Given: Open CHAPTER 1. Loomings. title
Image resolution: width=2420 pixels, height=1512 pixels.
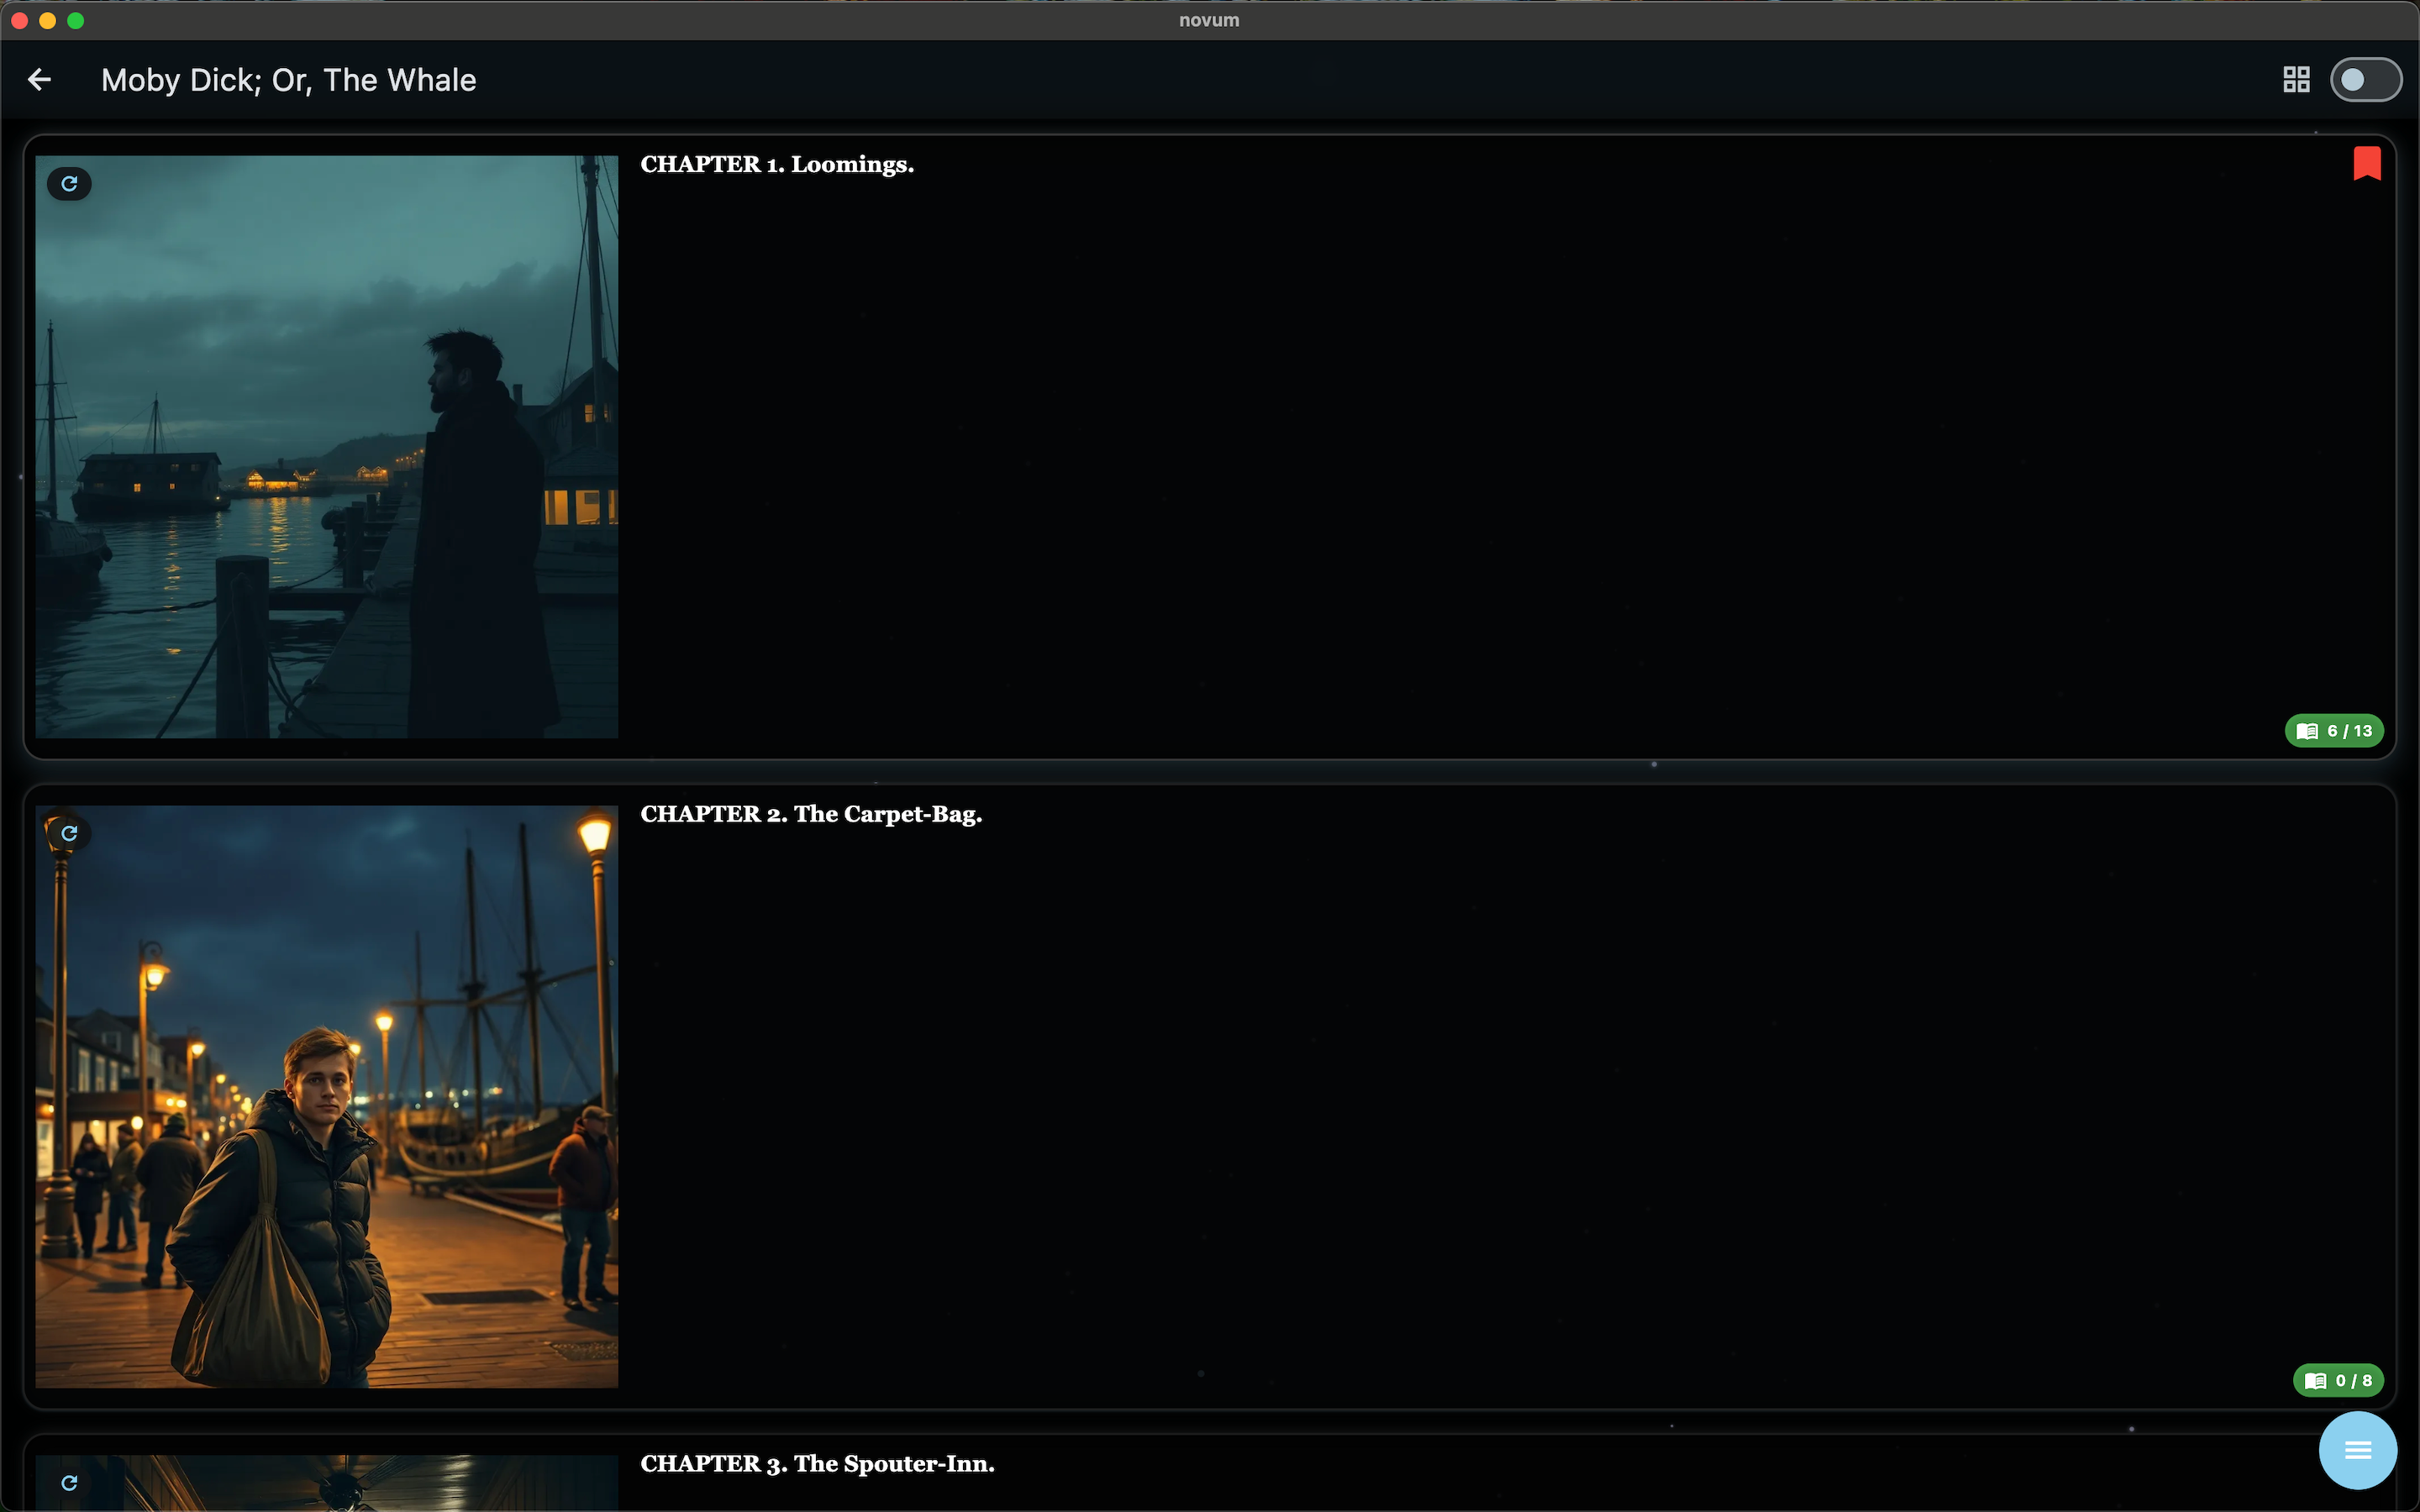Looking at the screenshot, I should point(777,165).
